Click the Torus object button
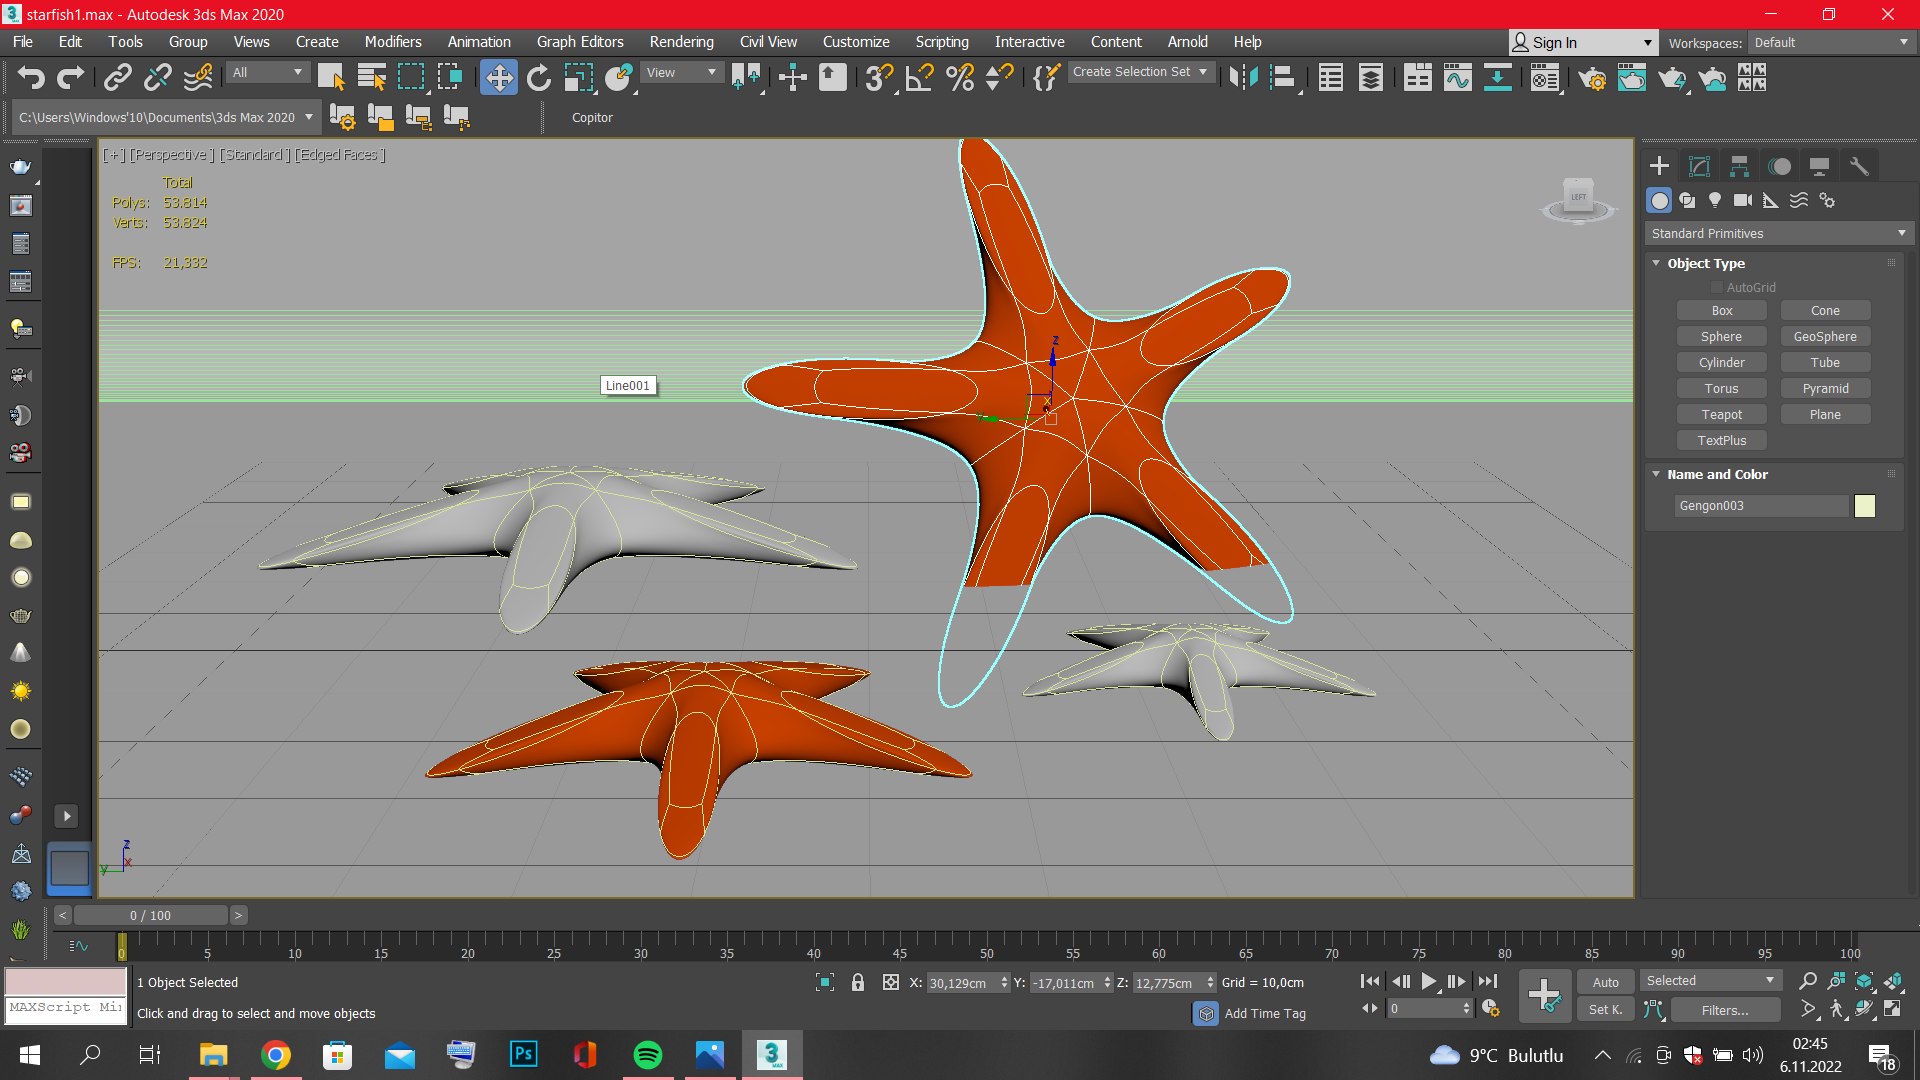The height and width of the screenshot is (1080, 1920). click(1721, 389)
